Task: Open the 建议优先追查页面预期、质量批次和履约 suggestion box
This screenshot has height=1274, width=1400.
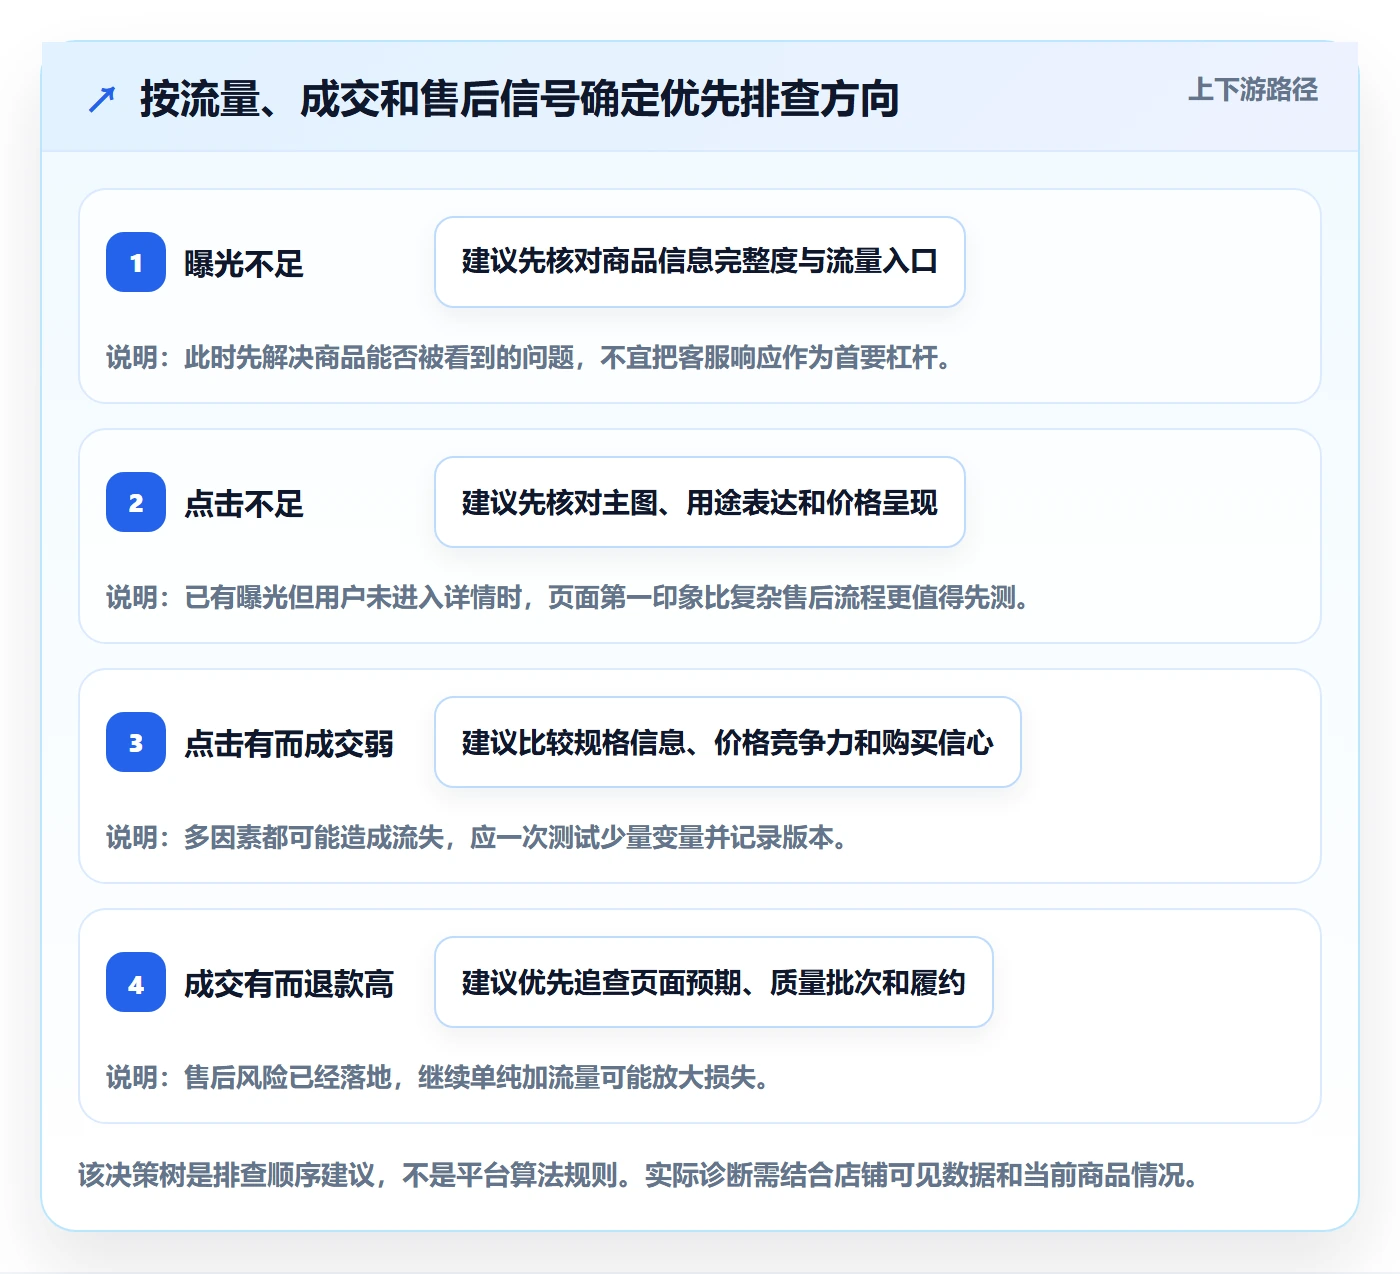Action: pyautogui.click(x=714, y=982)
